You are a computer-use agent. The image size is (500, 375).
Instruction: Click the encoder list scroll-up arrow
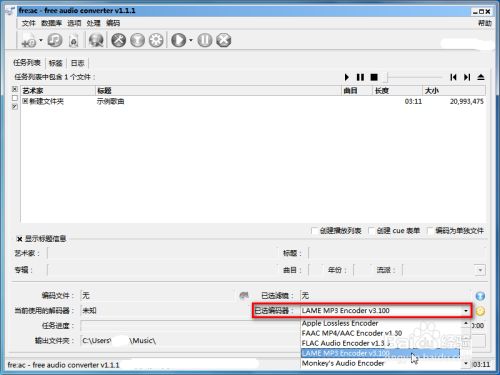pyautogui.click(x=466, y=323)
